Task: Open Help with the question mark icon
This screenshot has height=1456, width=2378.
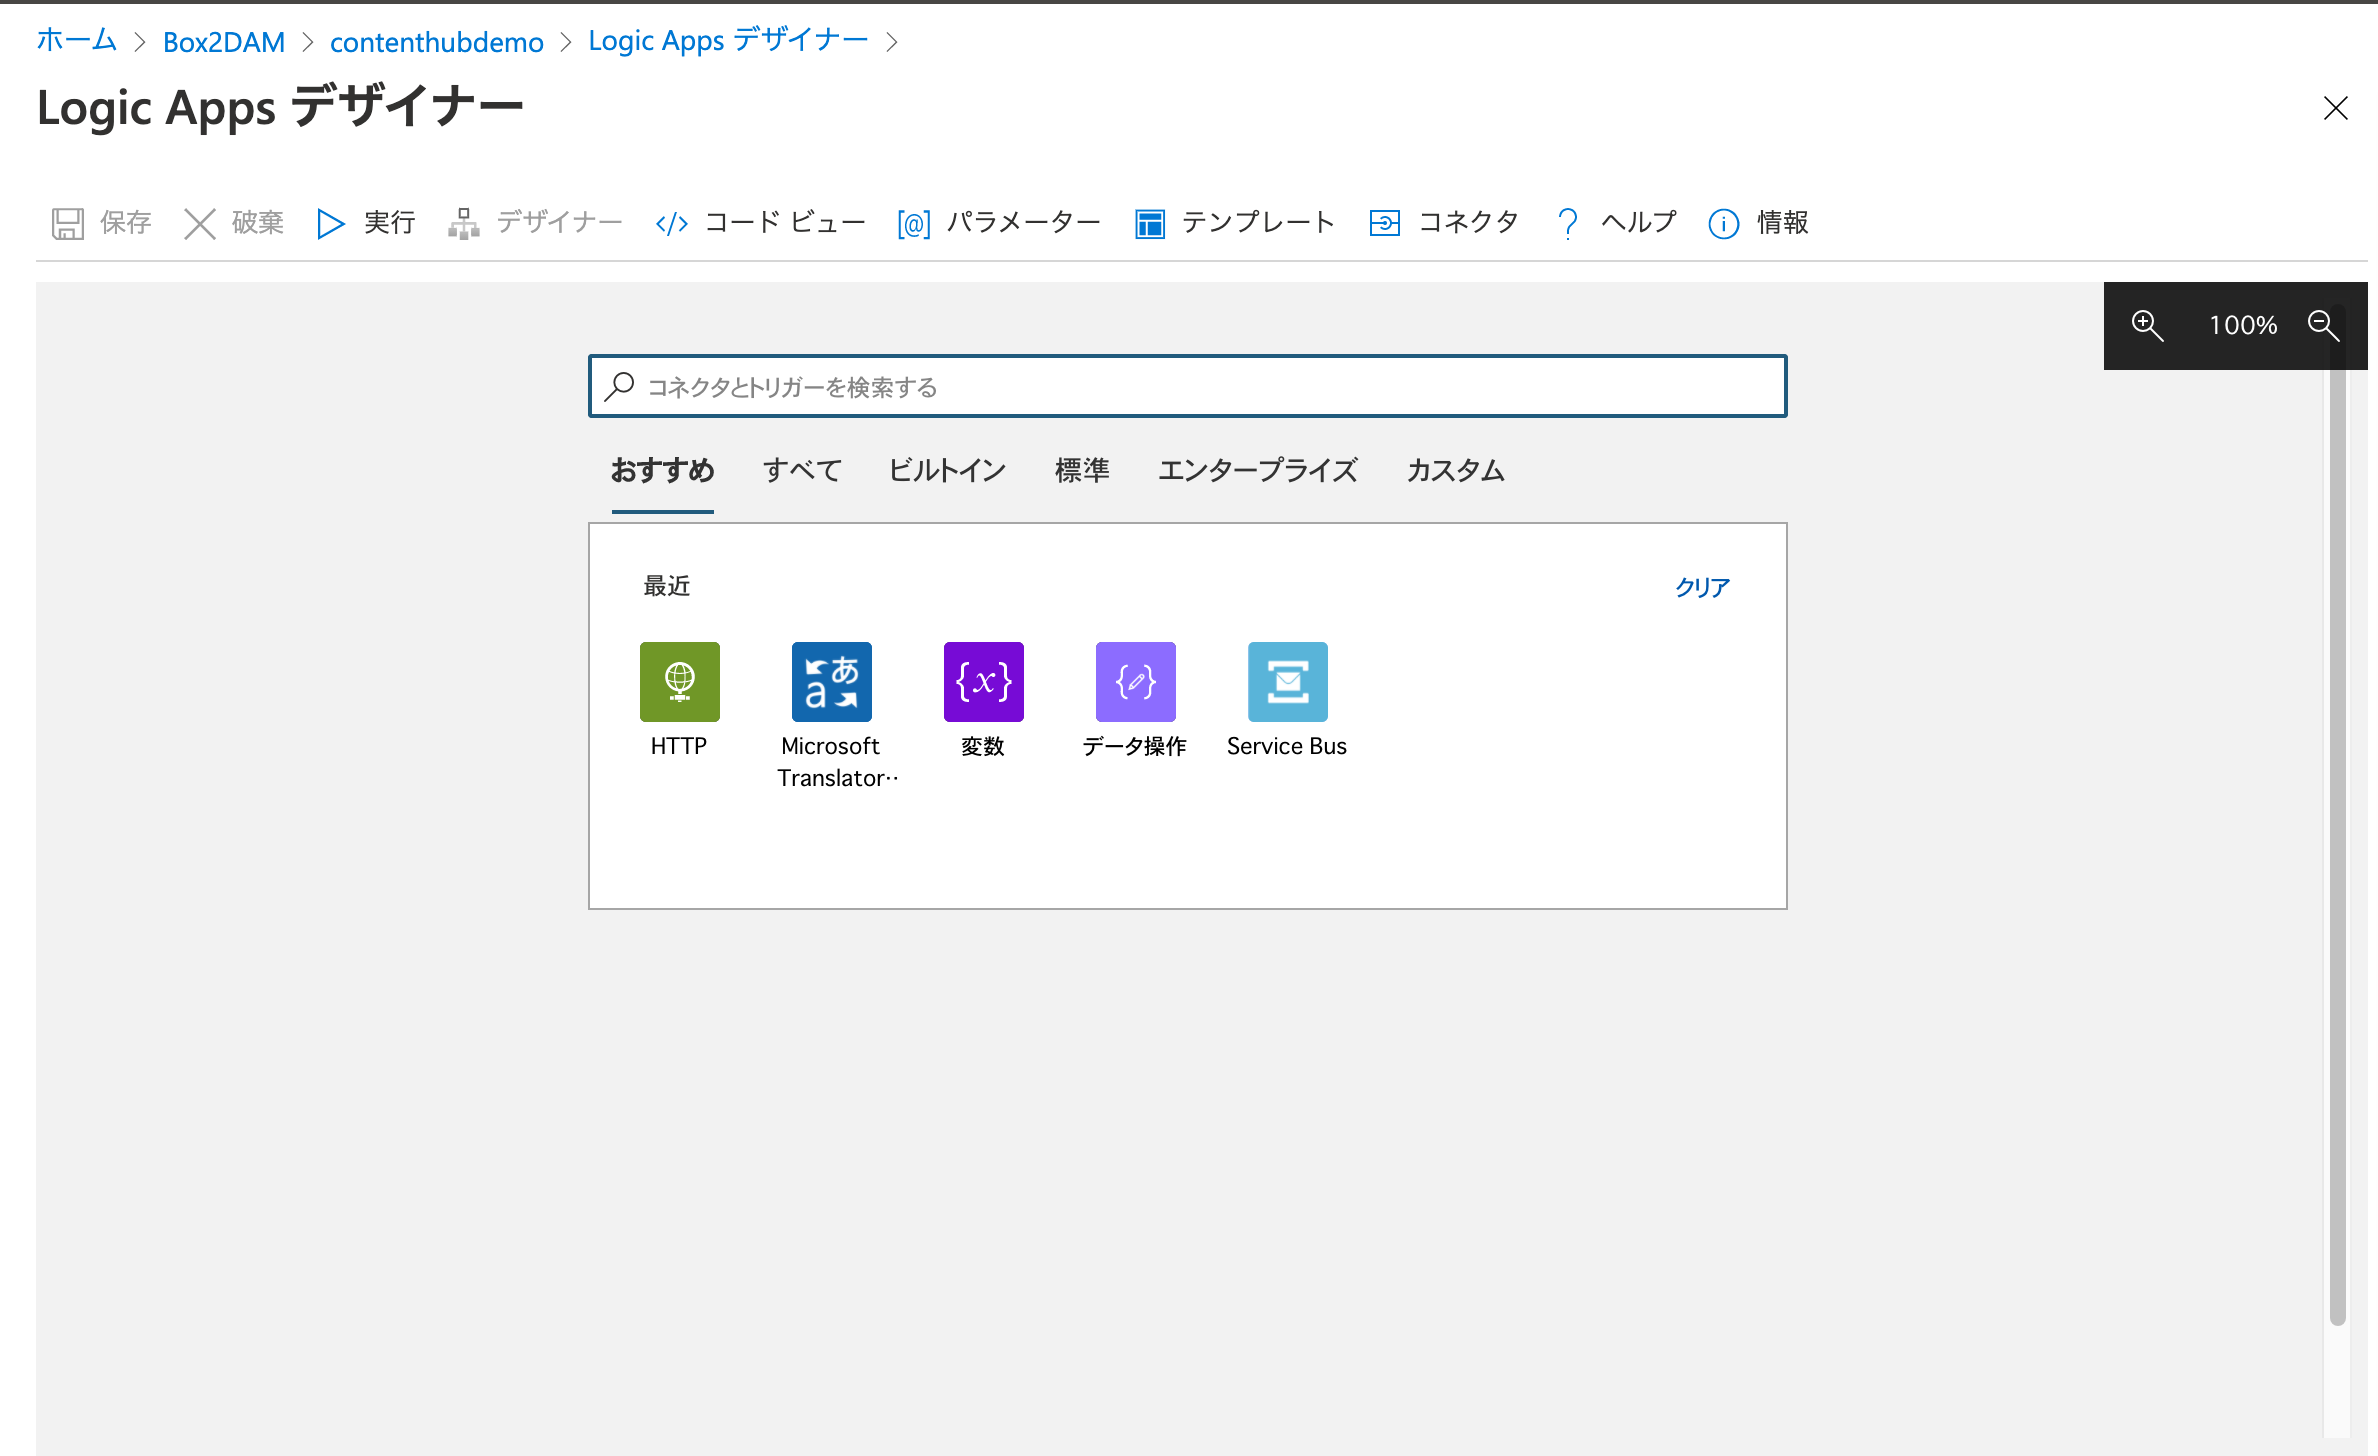Action: coord(1568,223)
